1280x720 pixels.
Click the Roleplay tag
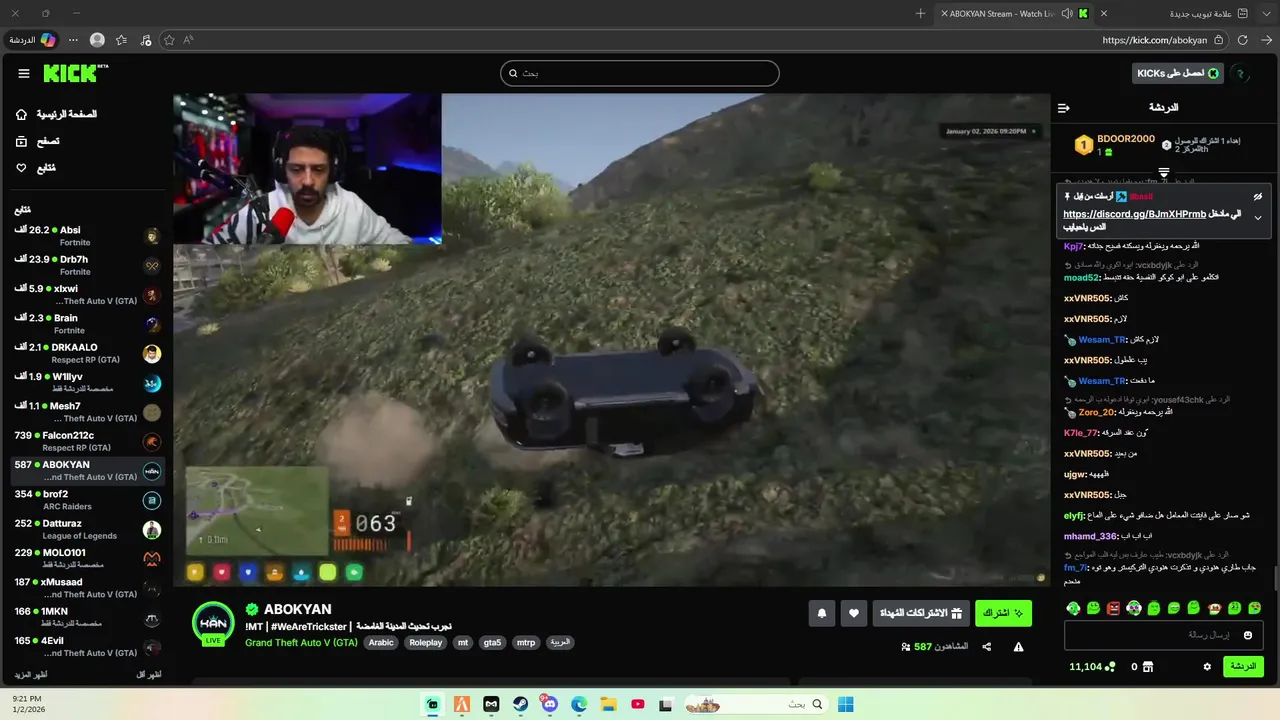[x=425, y=643]
